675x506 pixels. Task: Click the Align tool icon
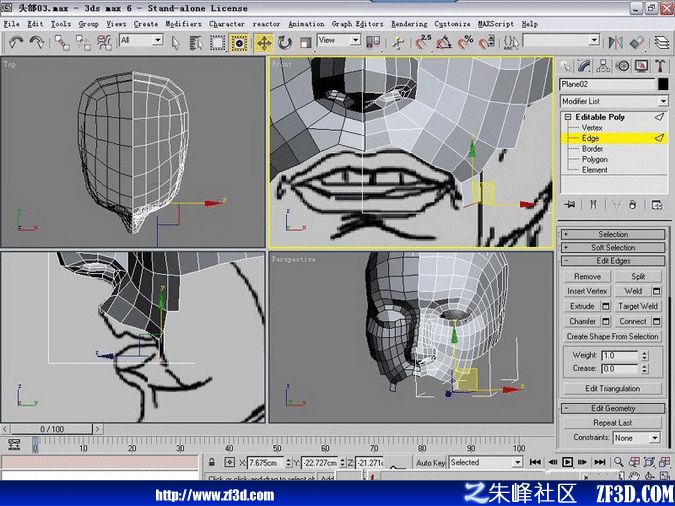pos(636,42)
